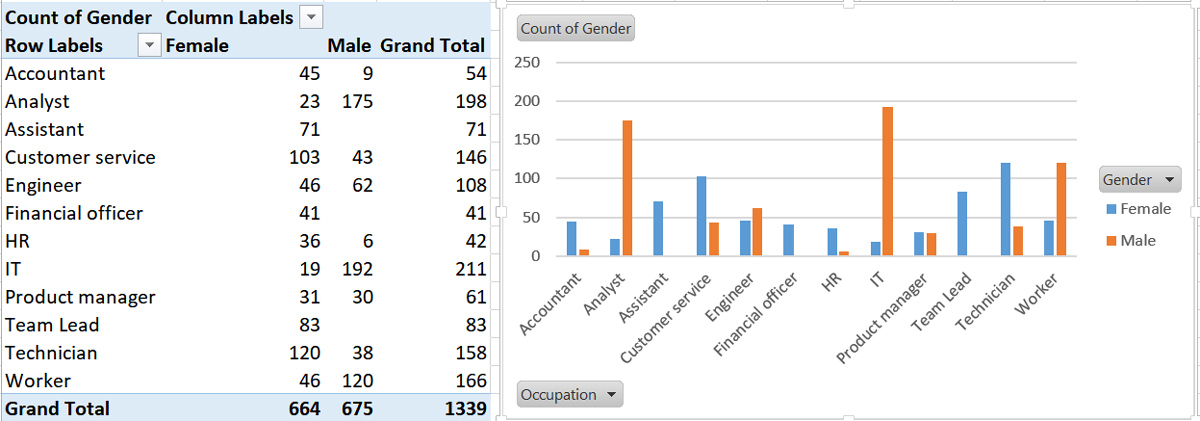Click the orange Male legend color swatch
This screenshot has height=421, width=1200.
tap(1110, 241)
